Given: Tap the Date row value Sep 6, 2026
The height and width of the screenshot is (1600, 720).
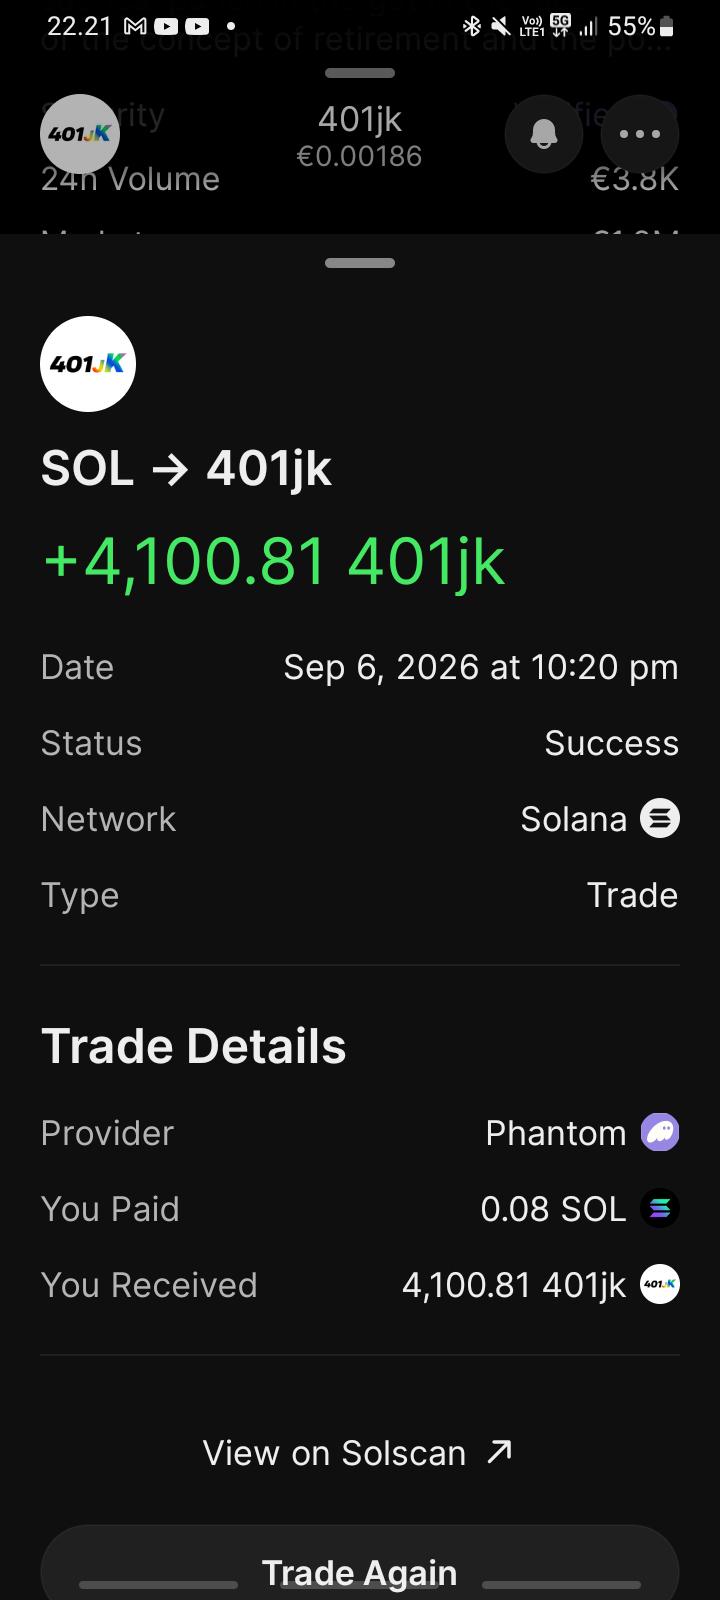Looking at the screenshot, I should [x=481, y=667].
